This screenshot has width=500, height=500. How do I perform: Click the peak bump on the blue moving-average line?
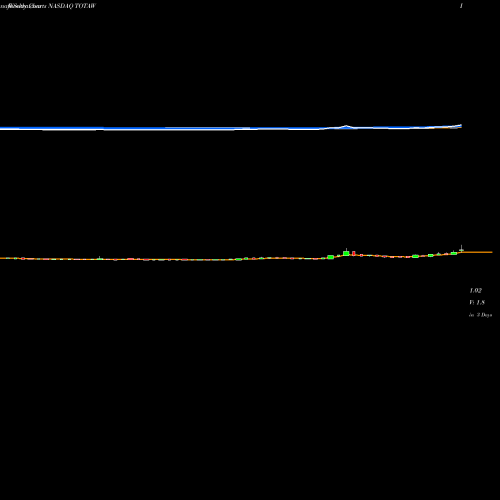click(346, 126)
